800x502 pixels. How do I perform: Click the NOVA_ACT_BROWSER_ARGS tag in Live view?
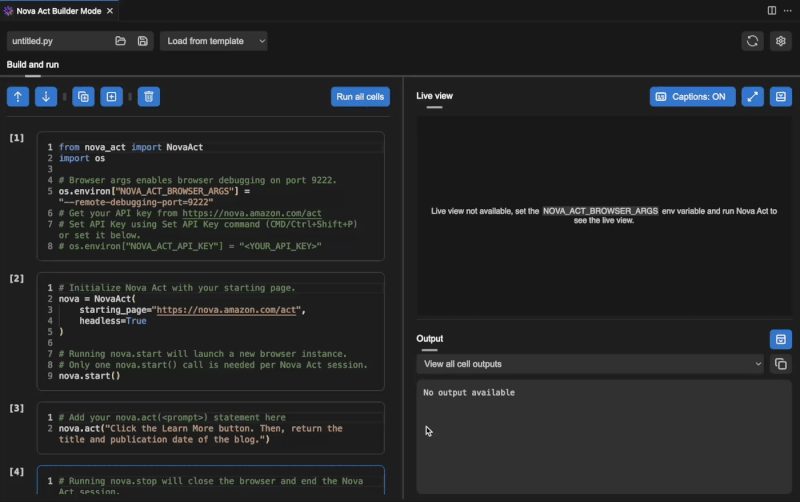pos(600,211)
